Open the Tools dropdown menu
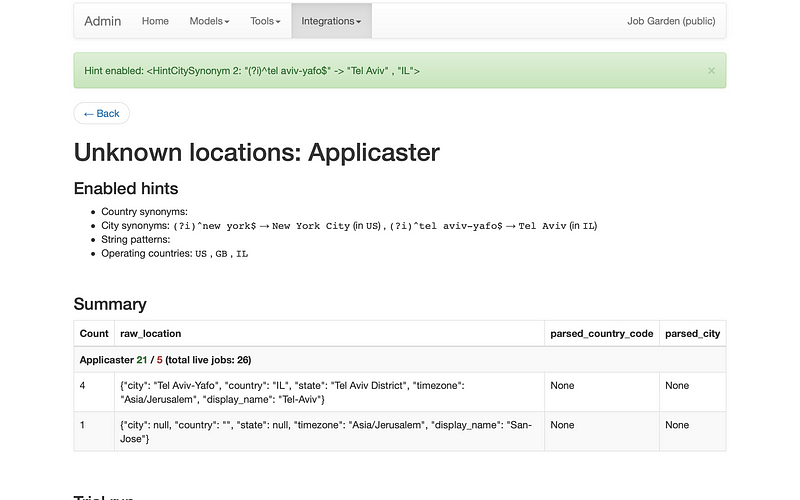 (x=265, y=21)
